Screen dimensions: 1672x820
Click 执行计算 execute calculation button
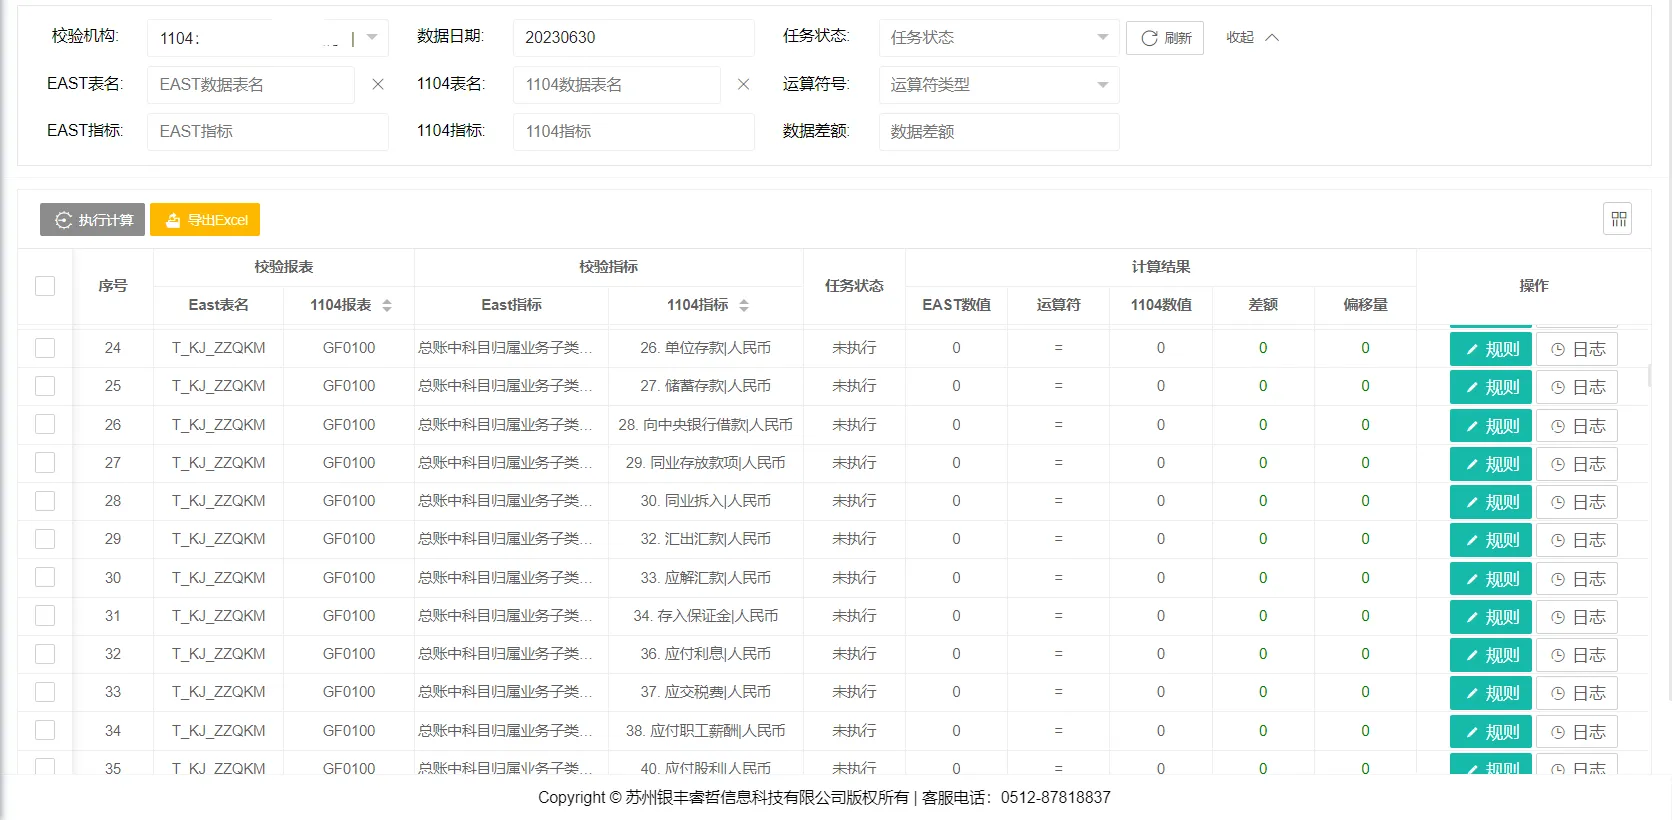(93, 220)
